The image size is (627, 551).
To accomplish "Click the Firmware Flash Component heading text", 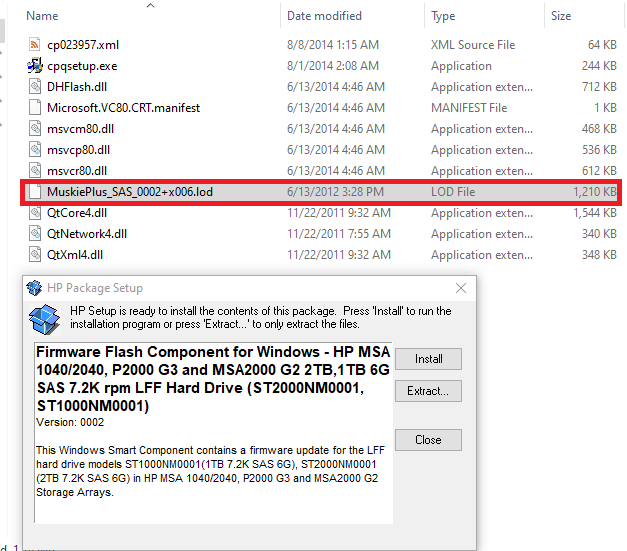I will (x=213, y=379).
